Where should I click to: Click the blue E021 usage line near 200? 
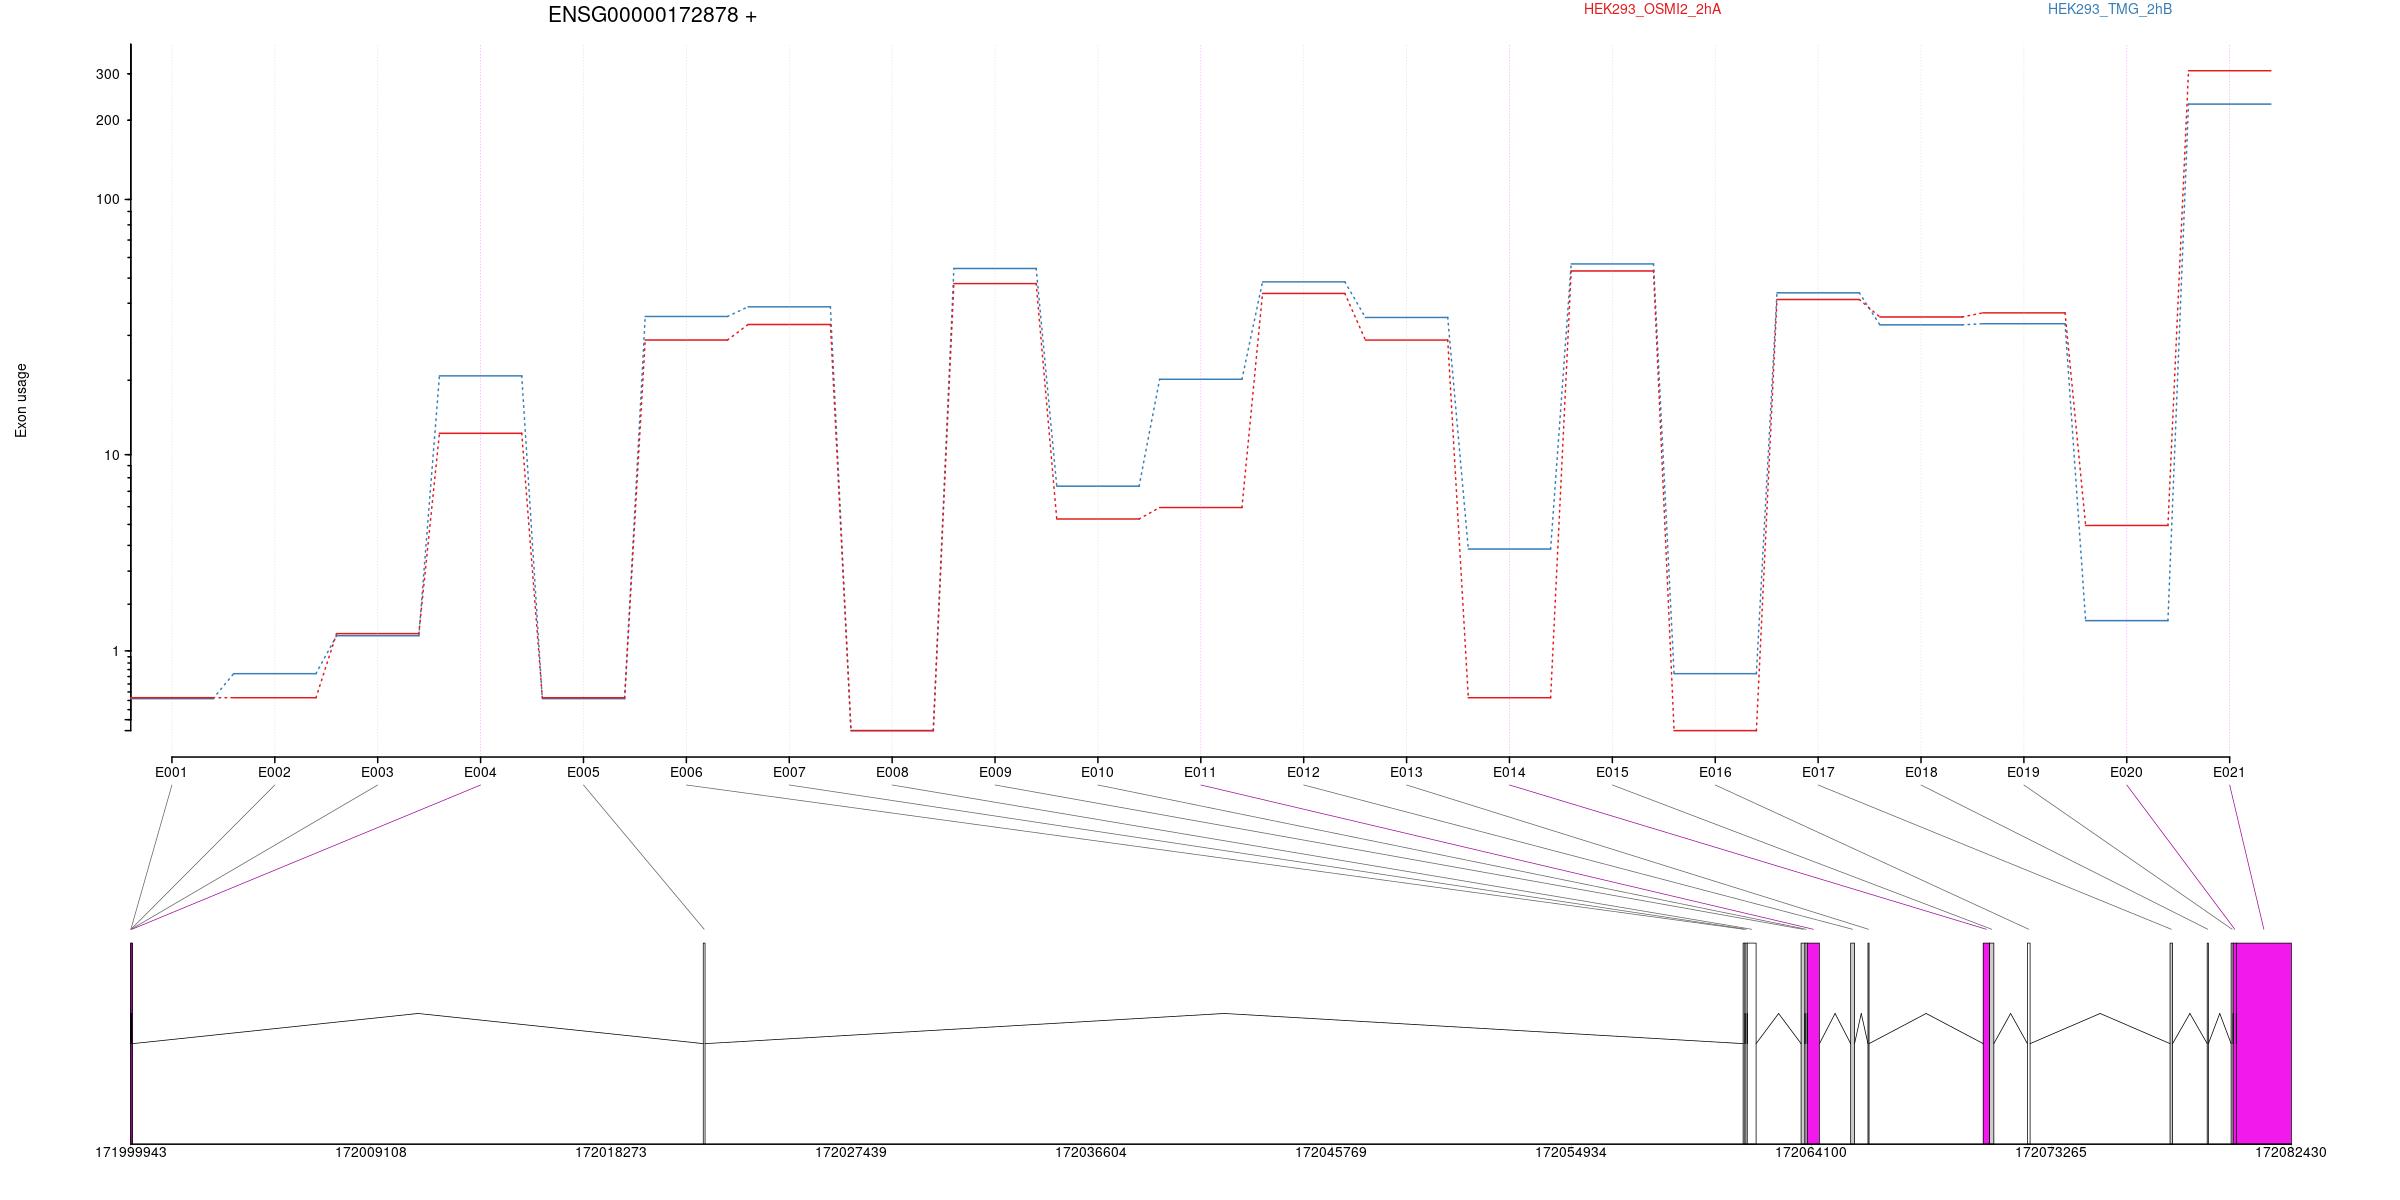point(2229,104)
